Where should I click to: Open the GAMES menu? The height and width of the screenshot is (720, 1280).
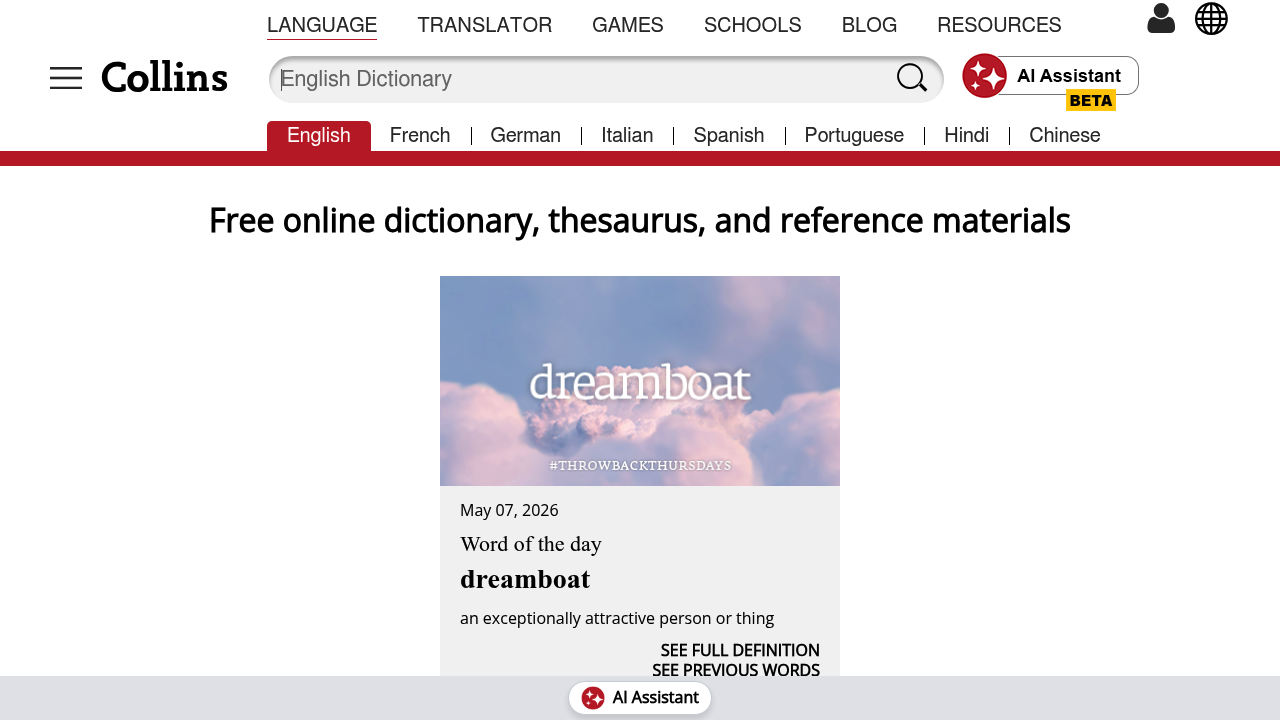pos(628,26)
